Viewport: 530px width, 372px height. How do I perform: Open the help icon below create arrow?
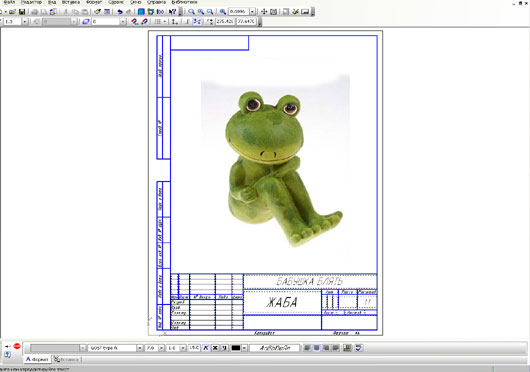[7, 355]
